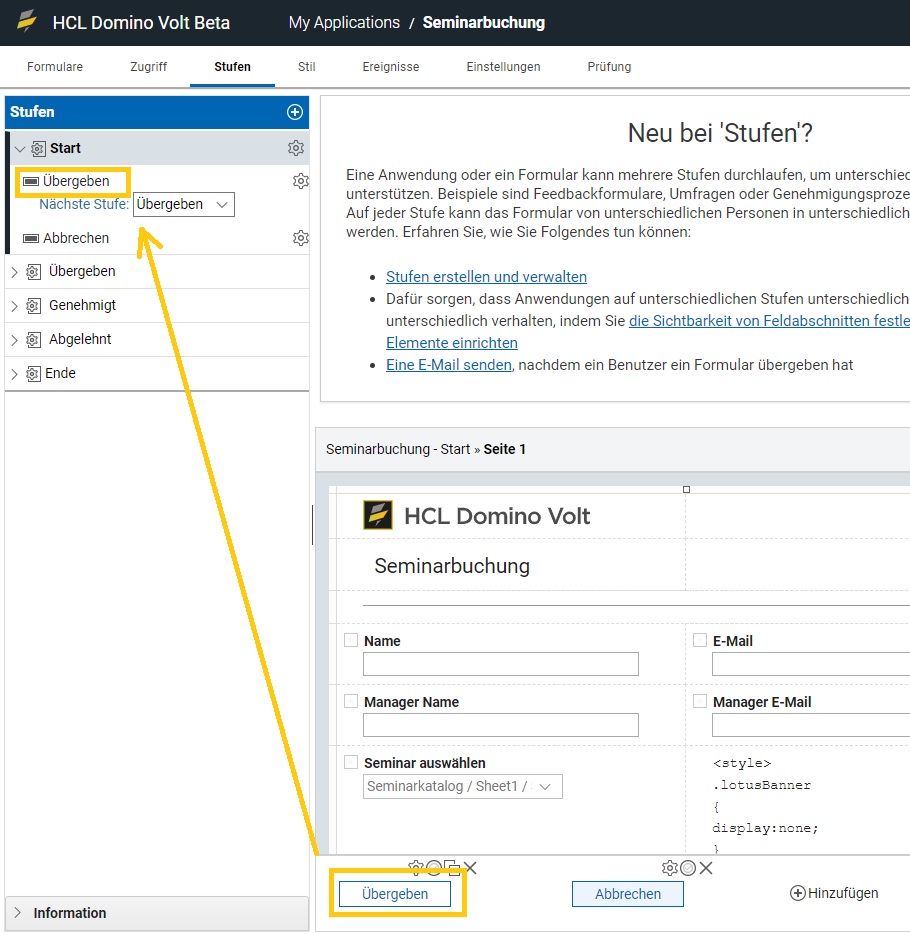
Task: Go to the Ereignisse tab
Action: pyautogui.click(x=391, y=67)
